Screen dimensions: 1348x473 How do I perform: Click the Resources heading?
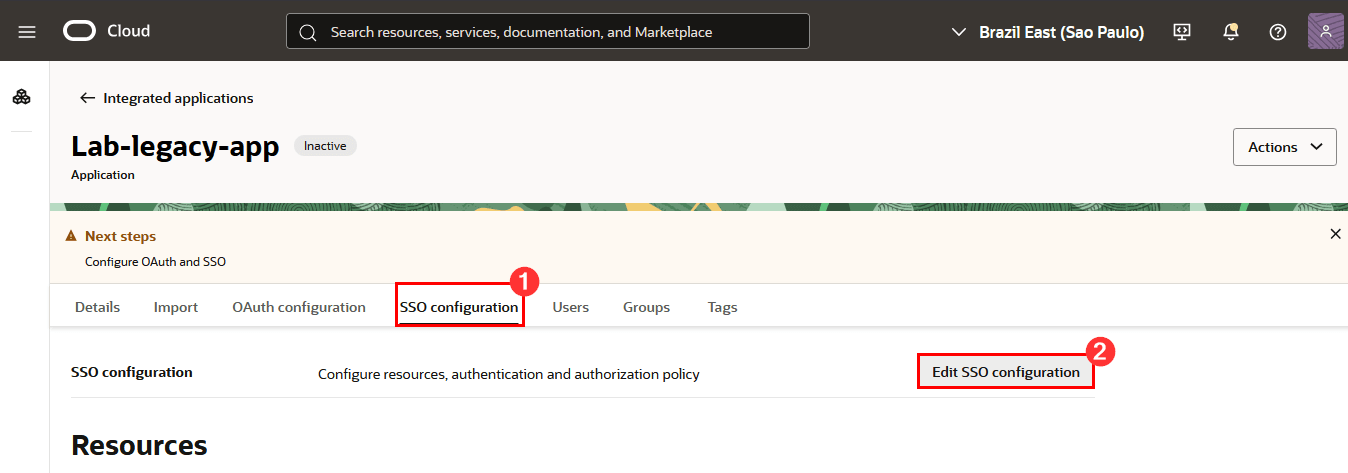139,445
